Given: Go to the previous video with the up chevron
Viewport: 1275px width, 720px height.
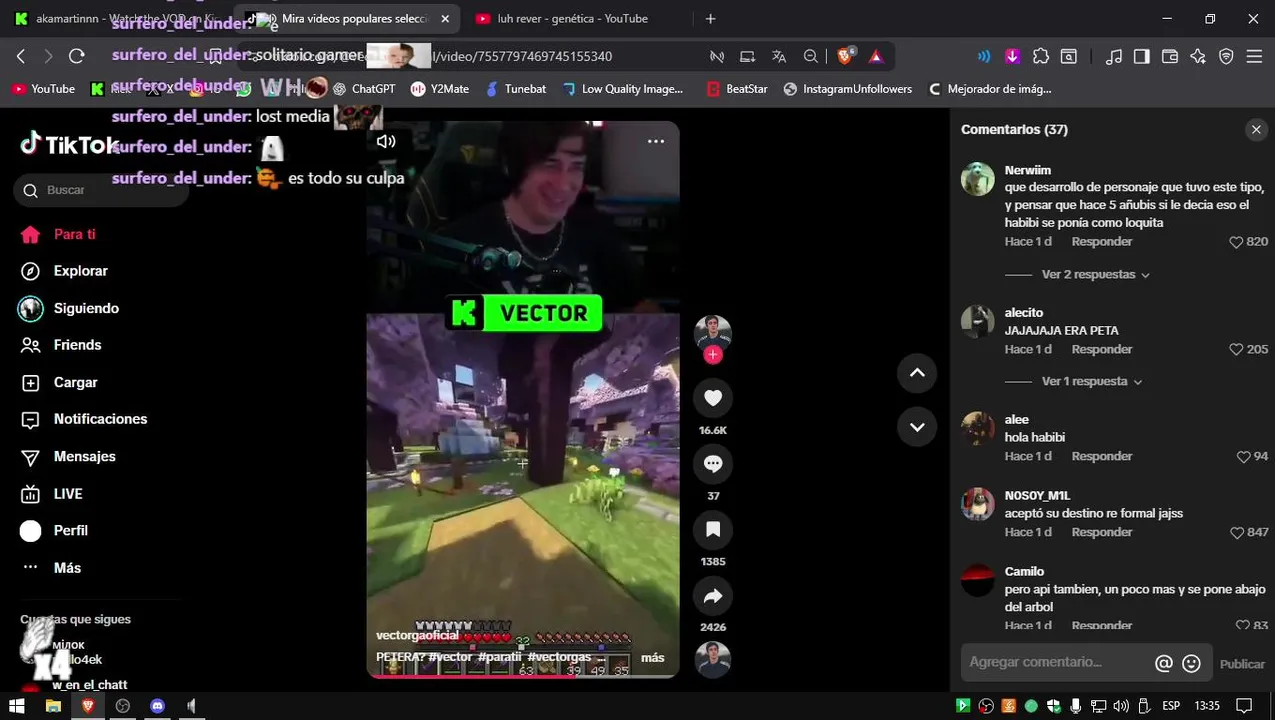Looking at the screenshot, I should pos(917,373).
